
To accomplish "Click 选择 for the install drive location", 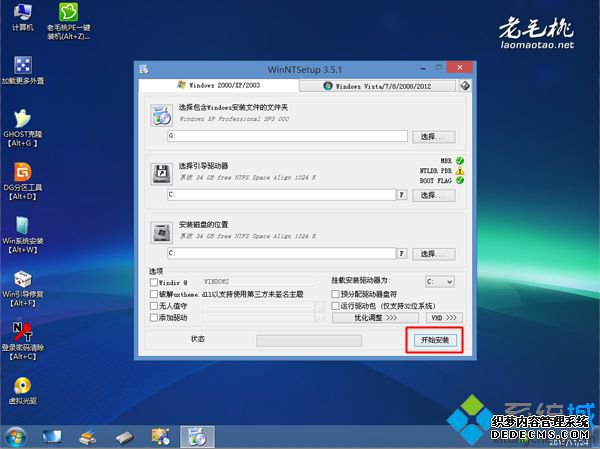I will coord(434,254).
